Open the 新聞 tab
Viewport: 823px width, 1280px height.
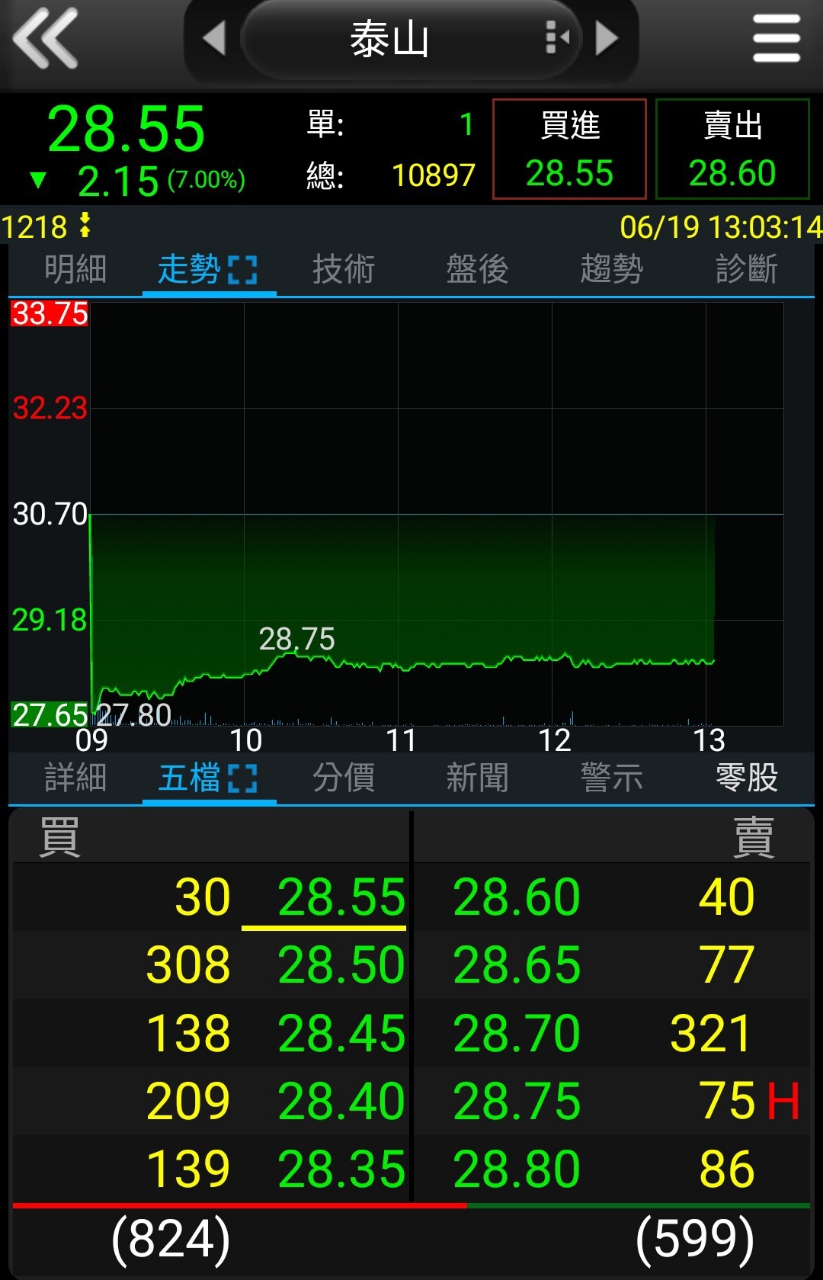pos(477,778)
